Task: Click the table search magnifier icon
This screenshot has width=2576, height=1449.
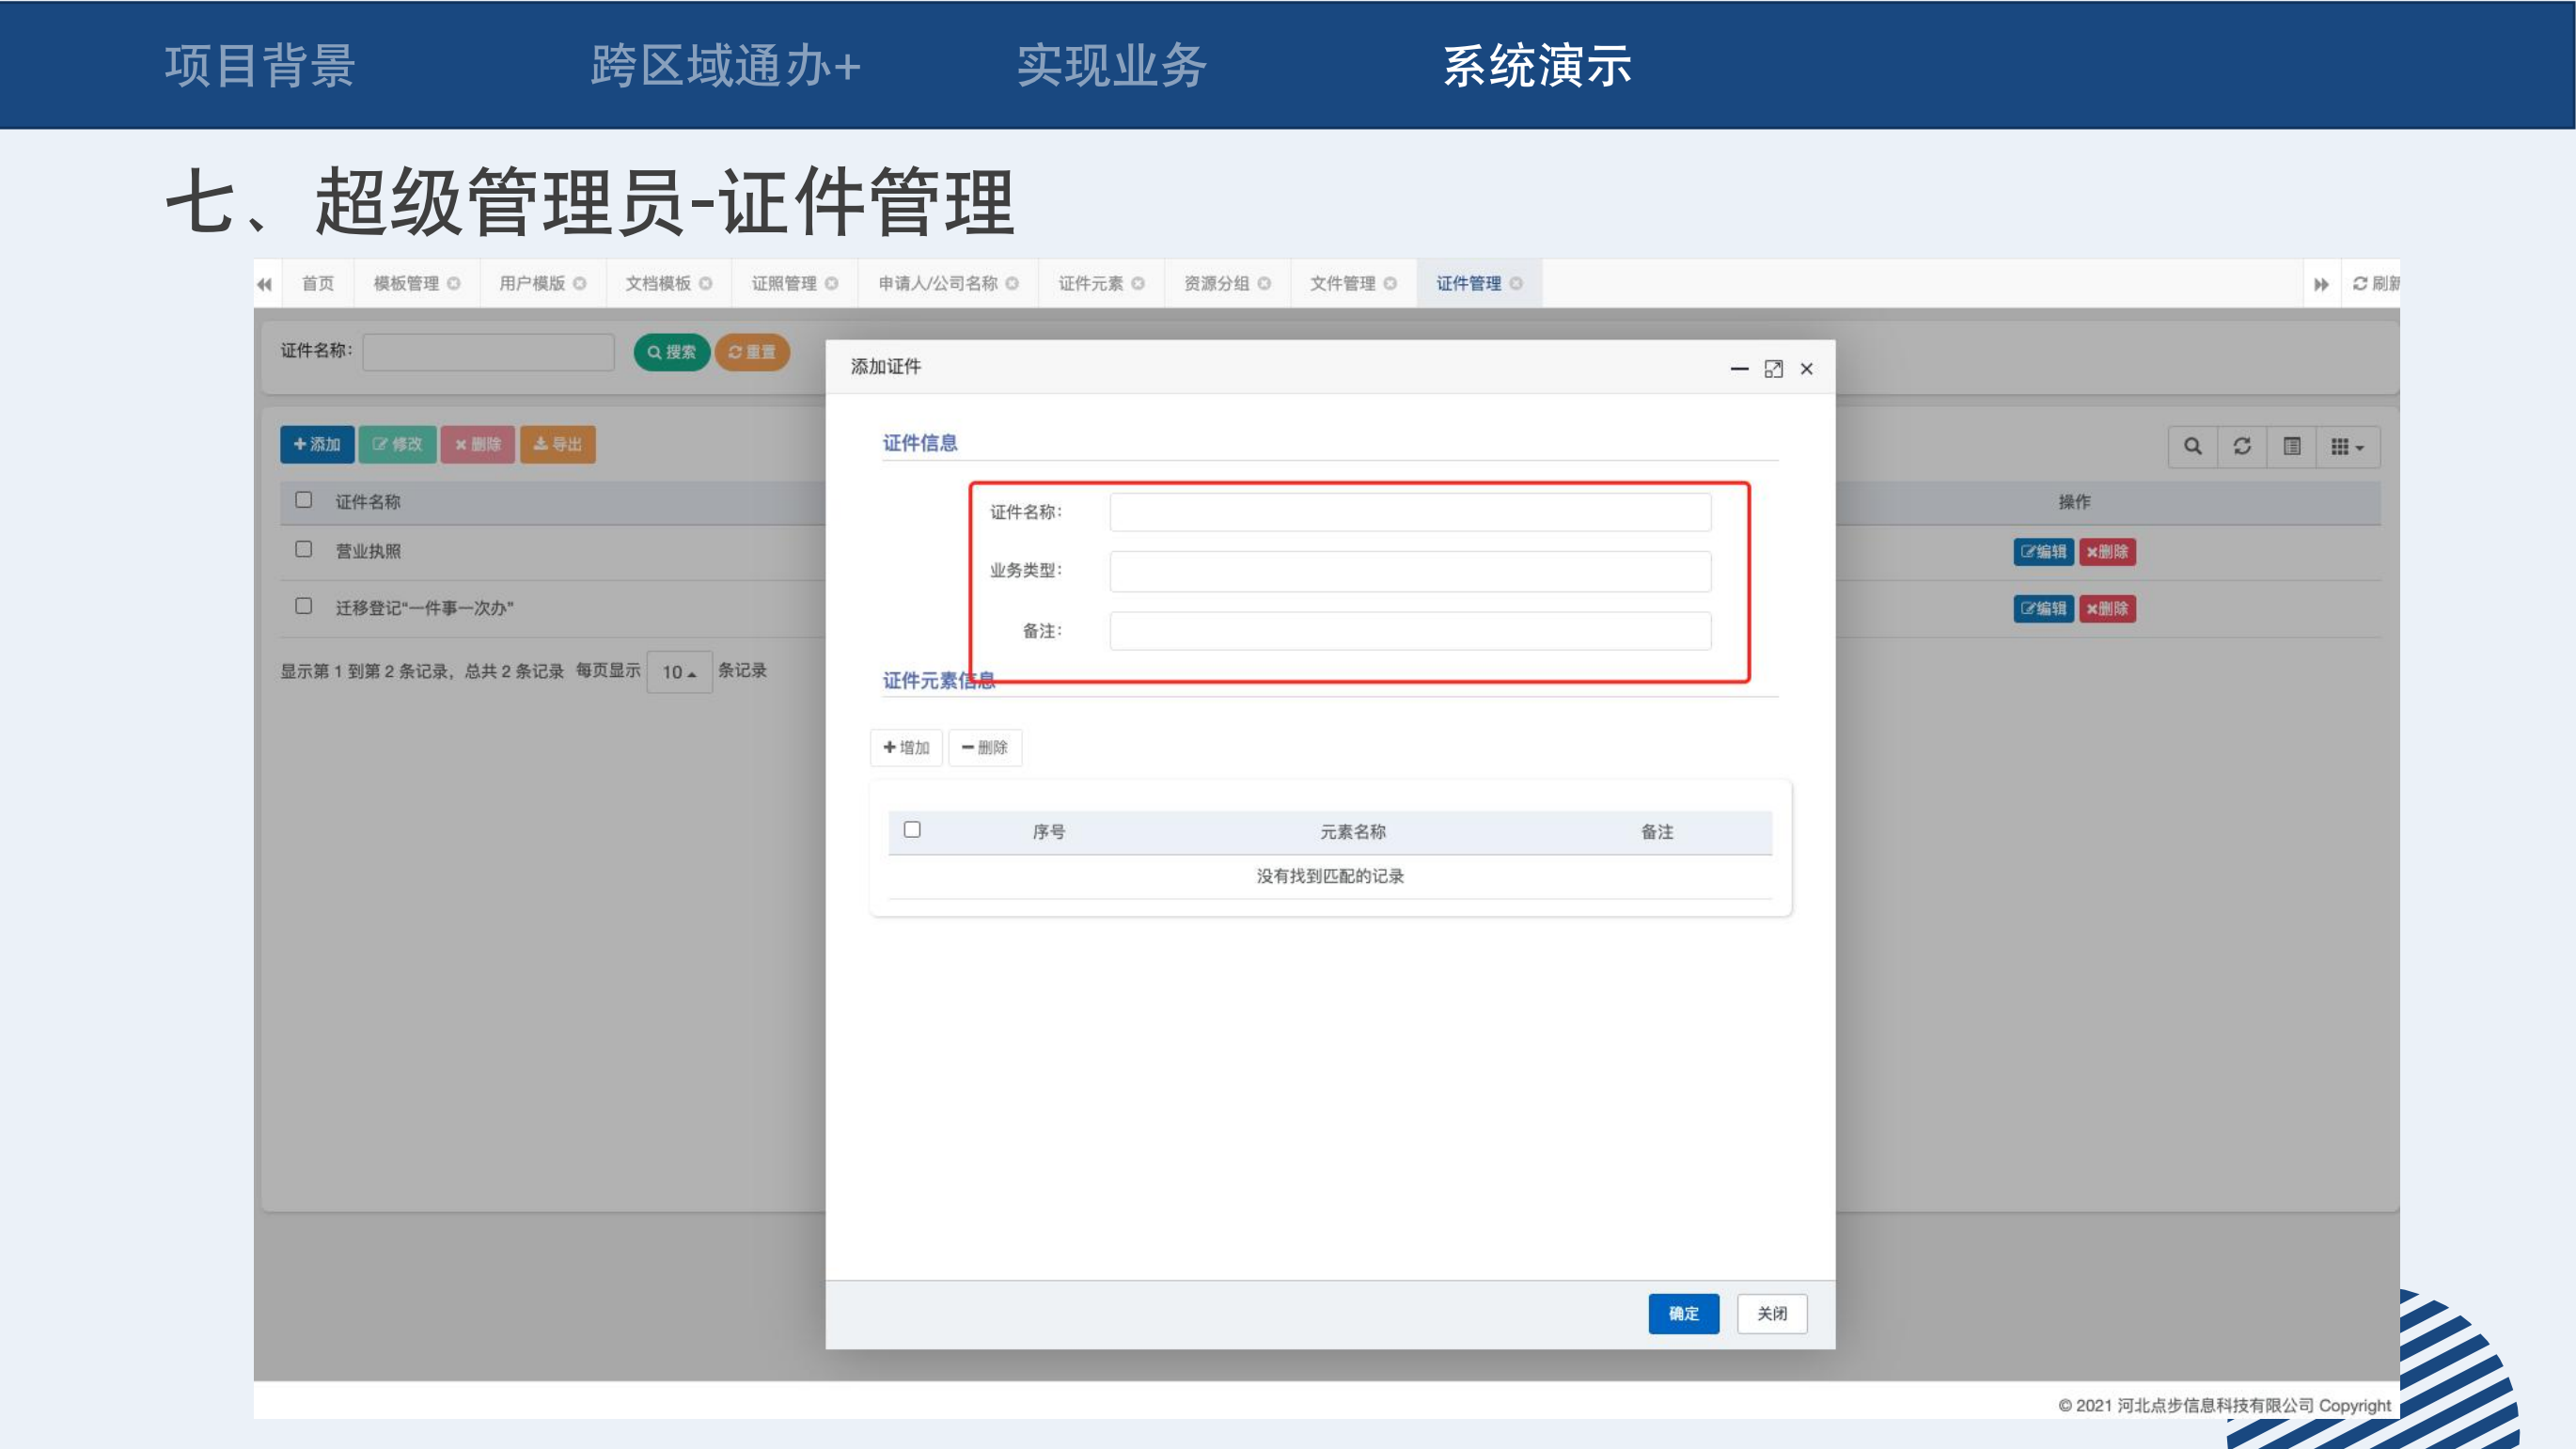Action: (x=2192, y=446)
